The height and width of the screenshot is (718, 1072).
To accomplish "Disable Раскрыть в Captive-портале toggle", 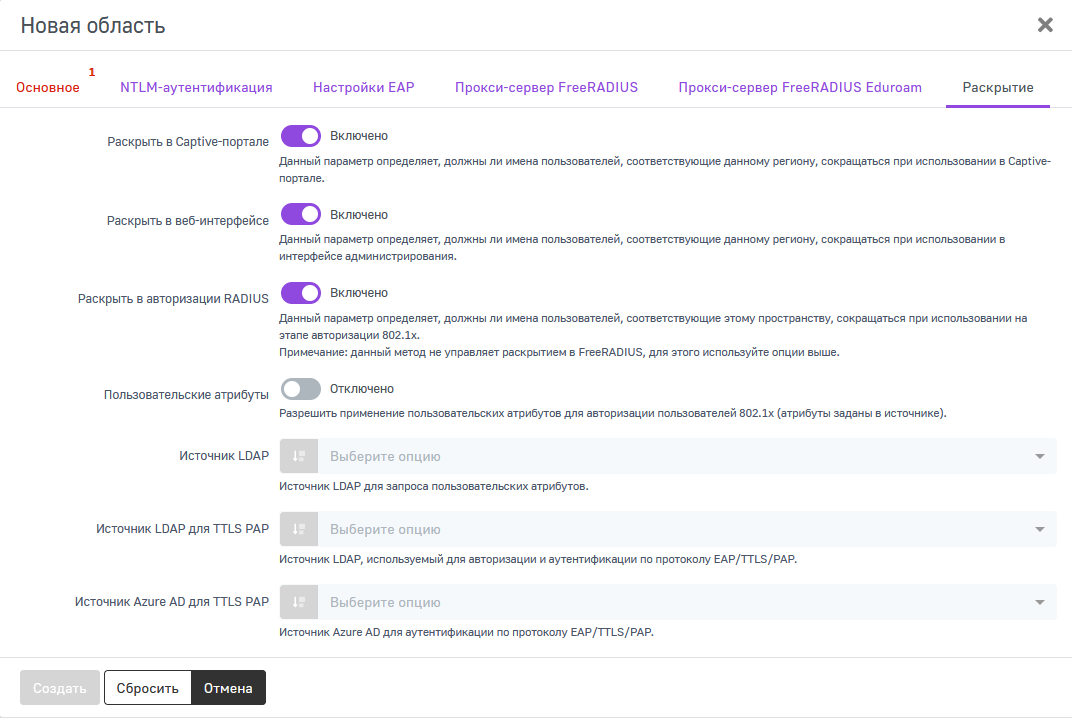I will tap(300, 136).
